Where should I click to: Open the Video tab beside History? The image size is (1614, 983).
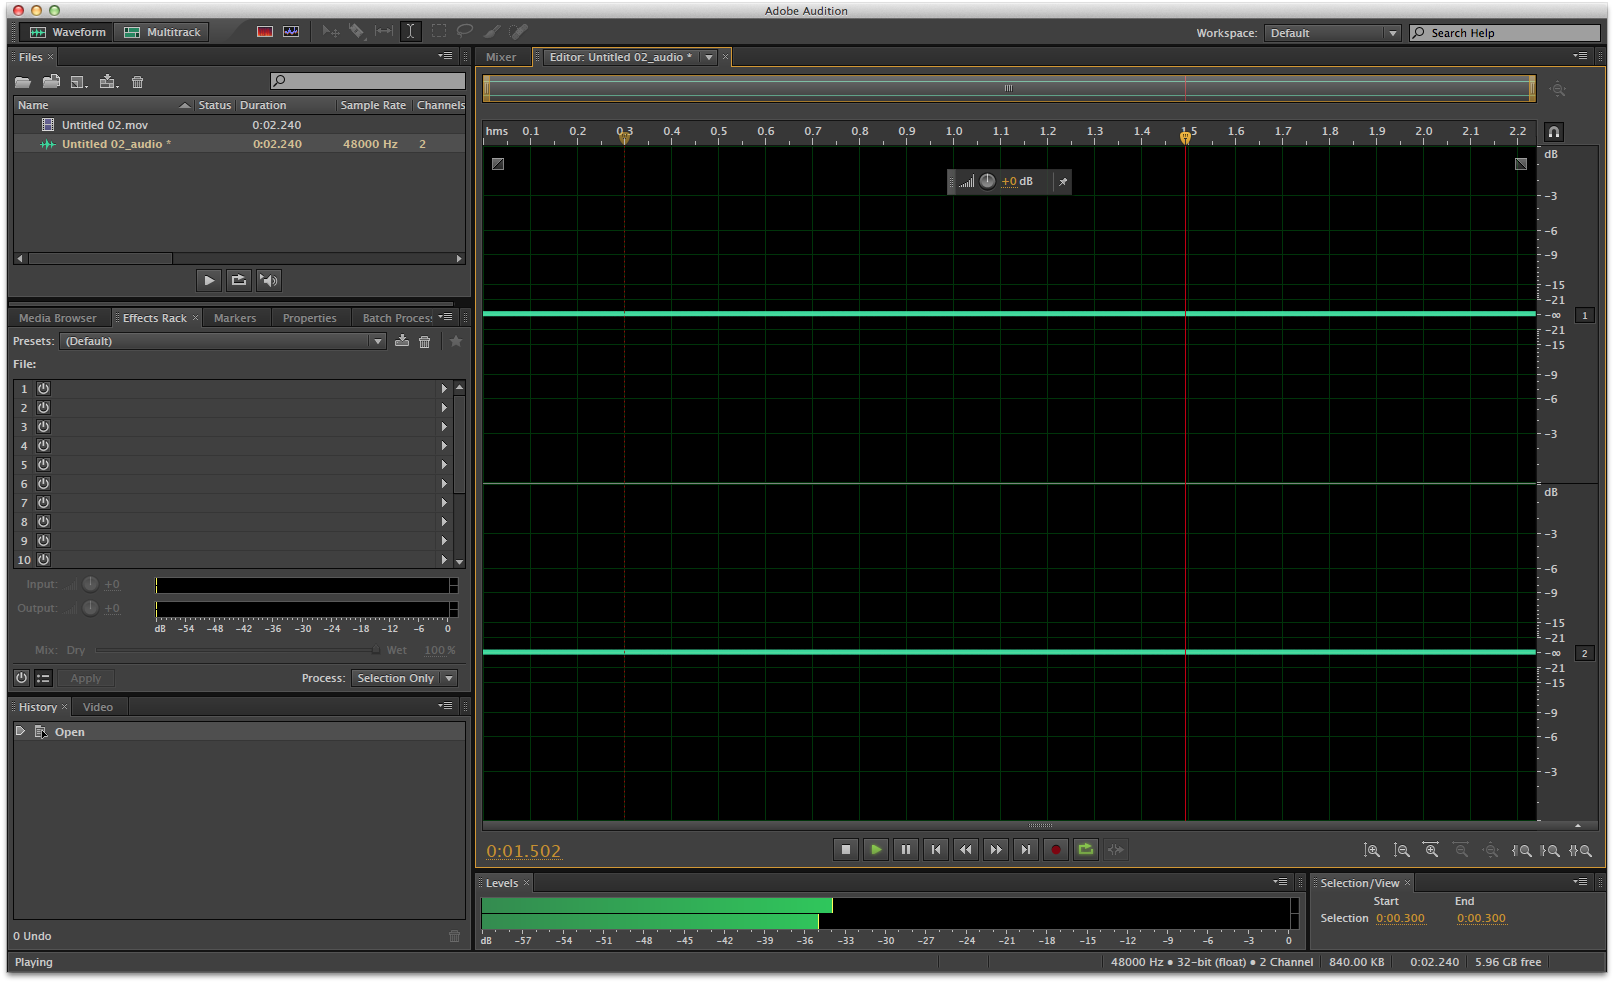[98, 707]
